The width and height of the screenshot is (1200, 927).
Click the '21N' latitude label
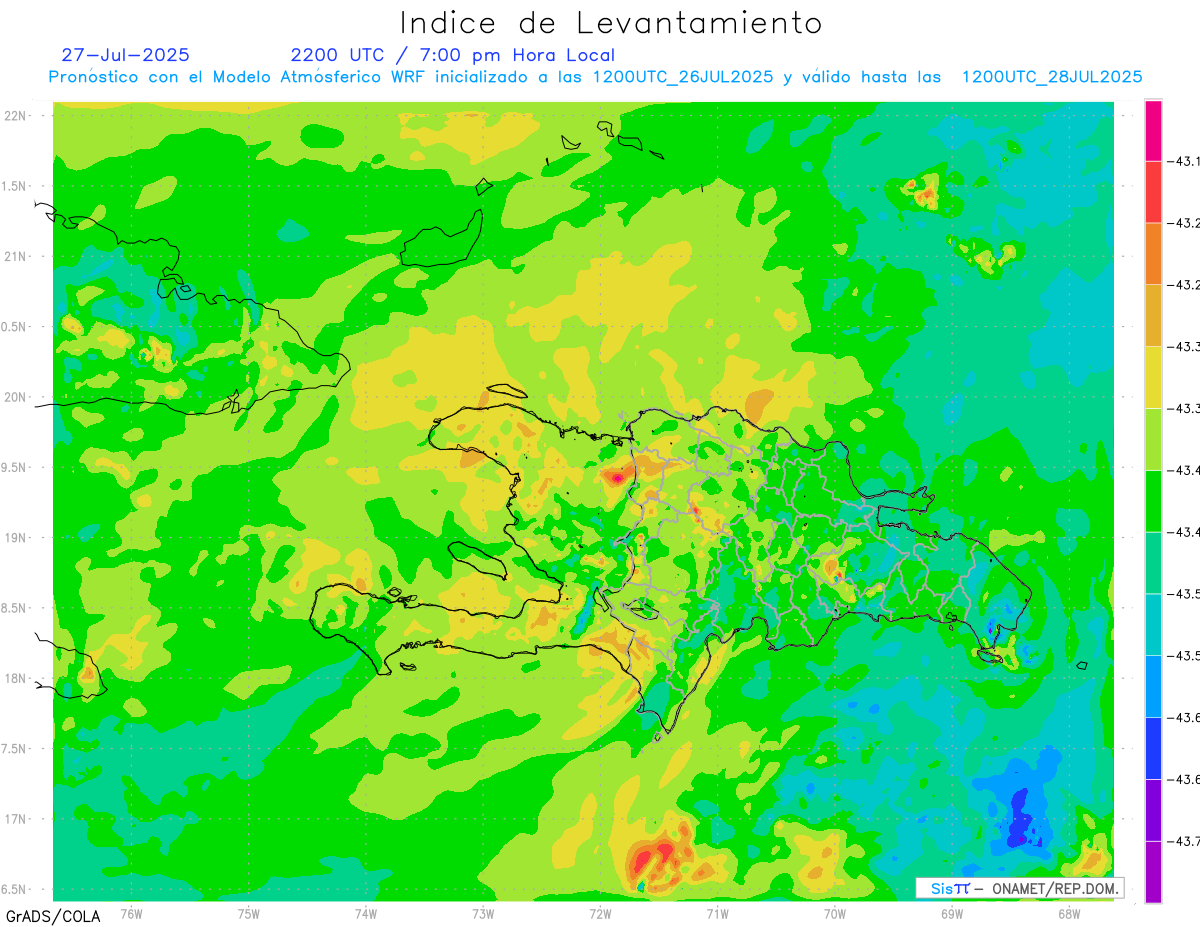(17, 257)
